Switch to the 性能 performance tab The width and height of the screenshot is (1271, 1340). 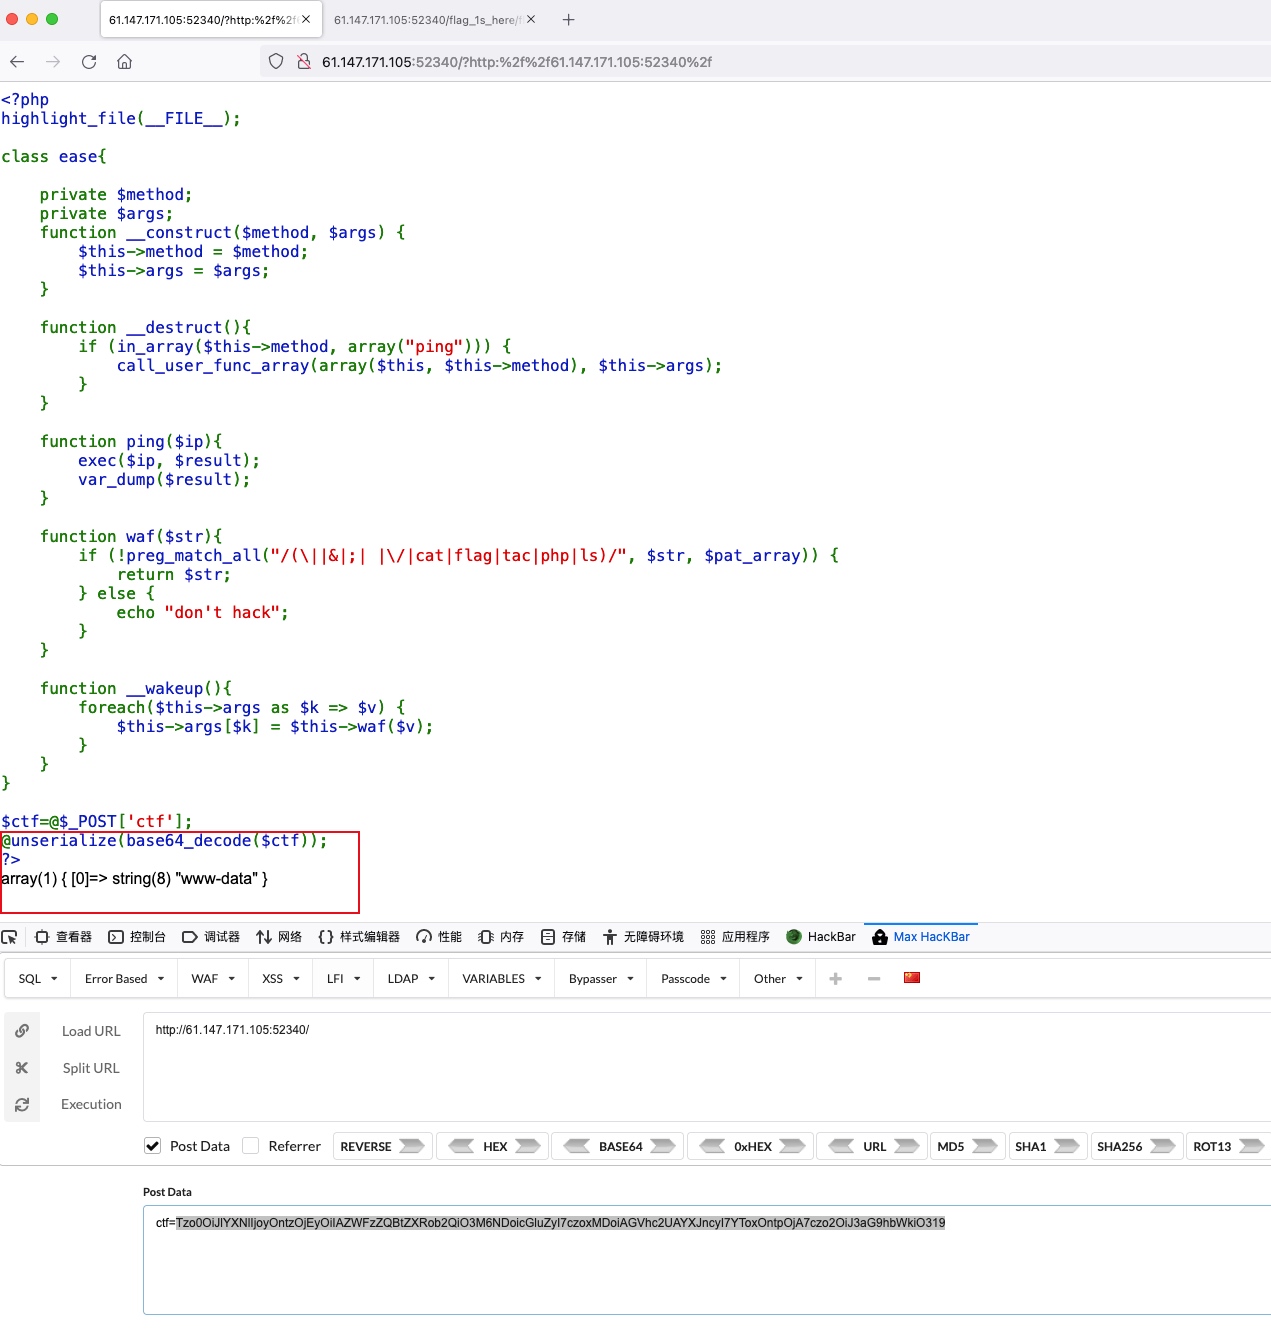coord(439,937)
